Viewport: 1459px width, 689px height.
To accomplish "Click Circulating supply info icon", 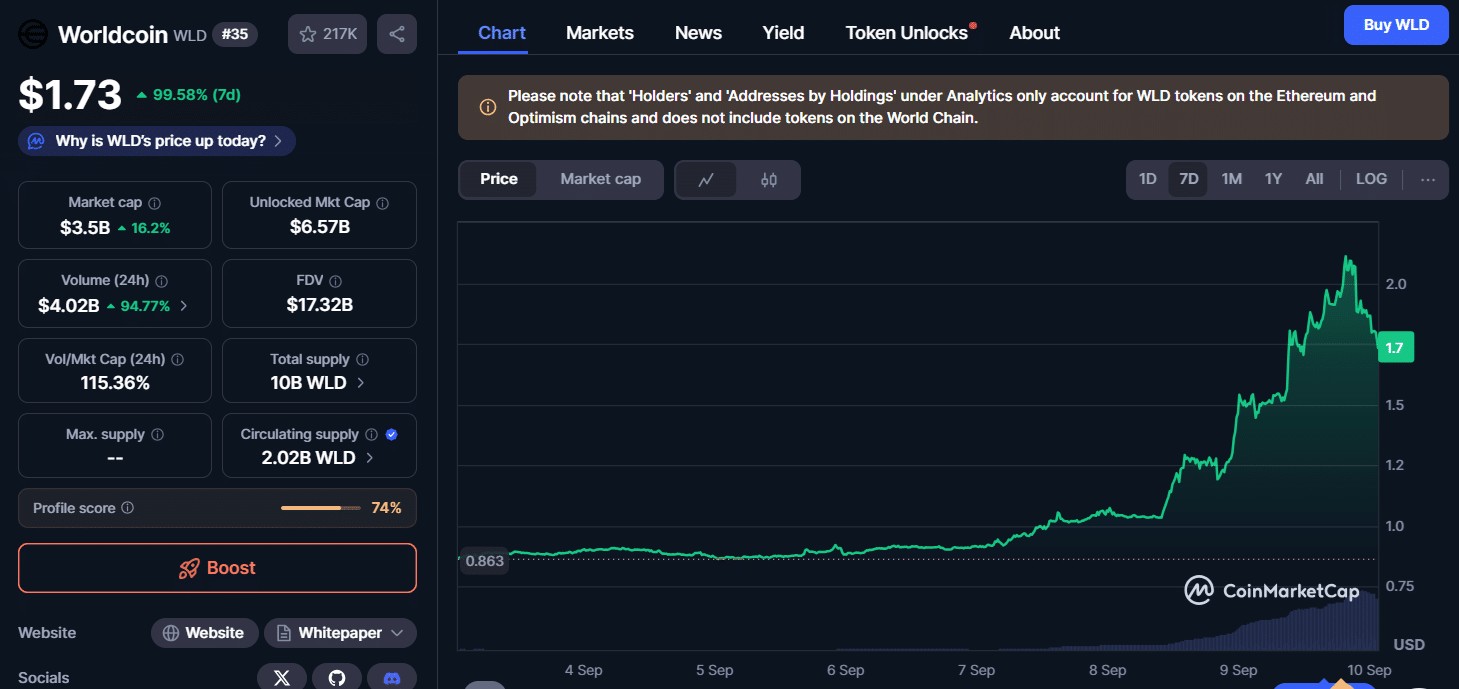I will pyautogui.click(x=371, y=434).
